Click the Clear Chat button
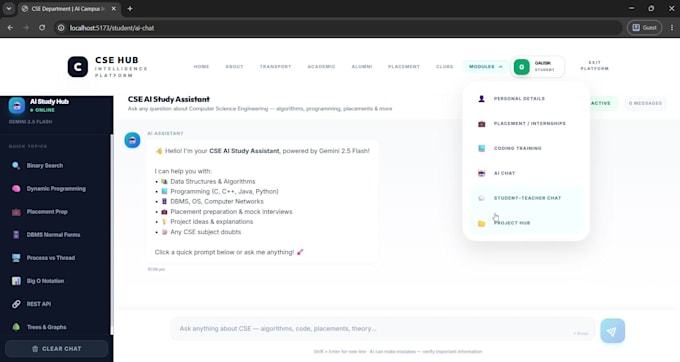The image size is (680, 362). coord(56,349)
